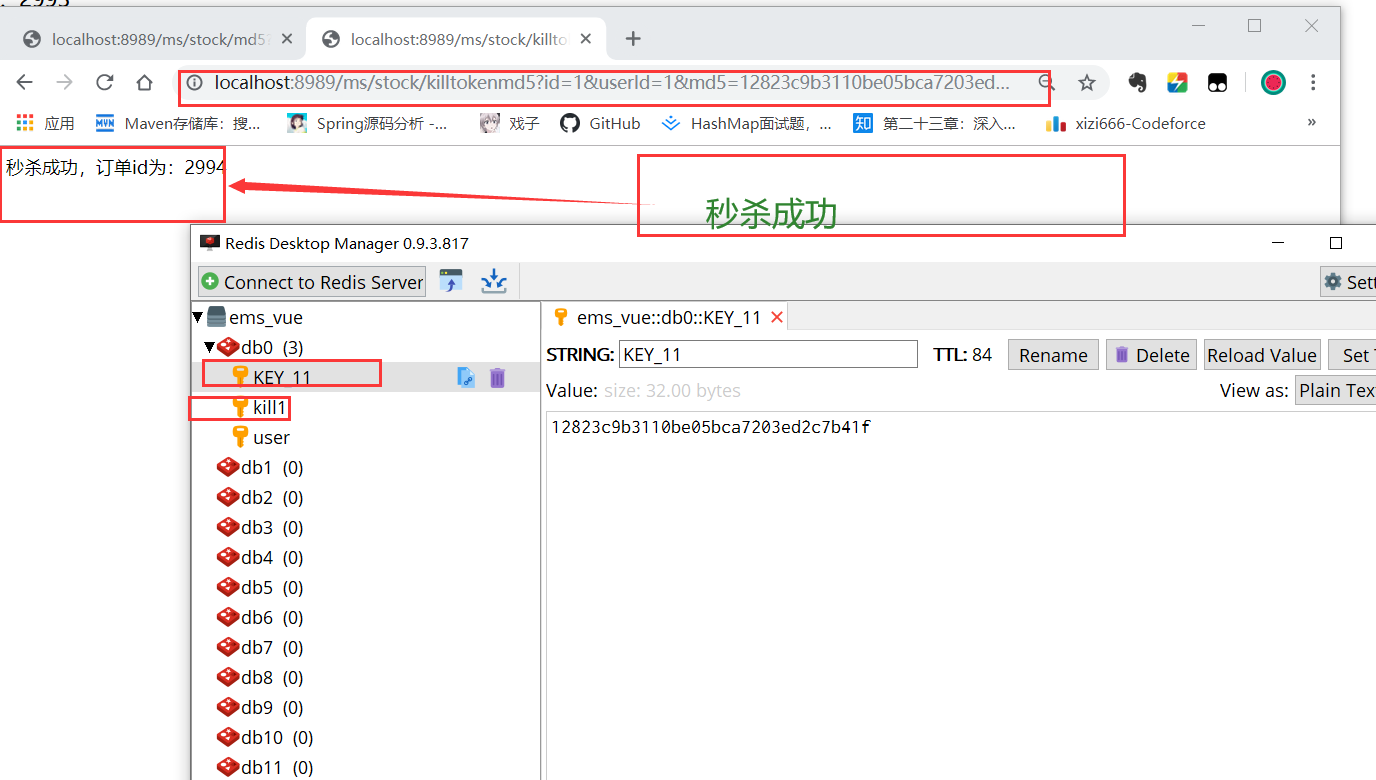The image size is (1376, 780).
Task: Click the TTL: 84 label
Action: (962, 354)
